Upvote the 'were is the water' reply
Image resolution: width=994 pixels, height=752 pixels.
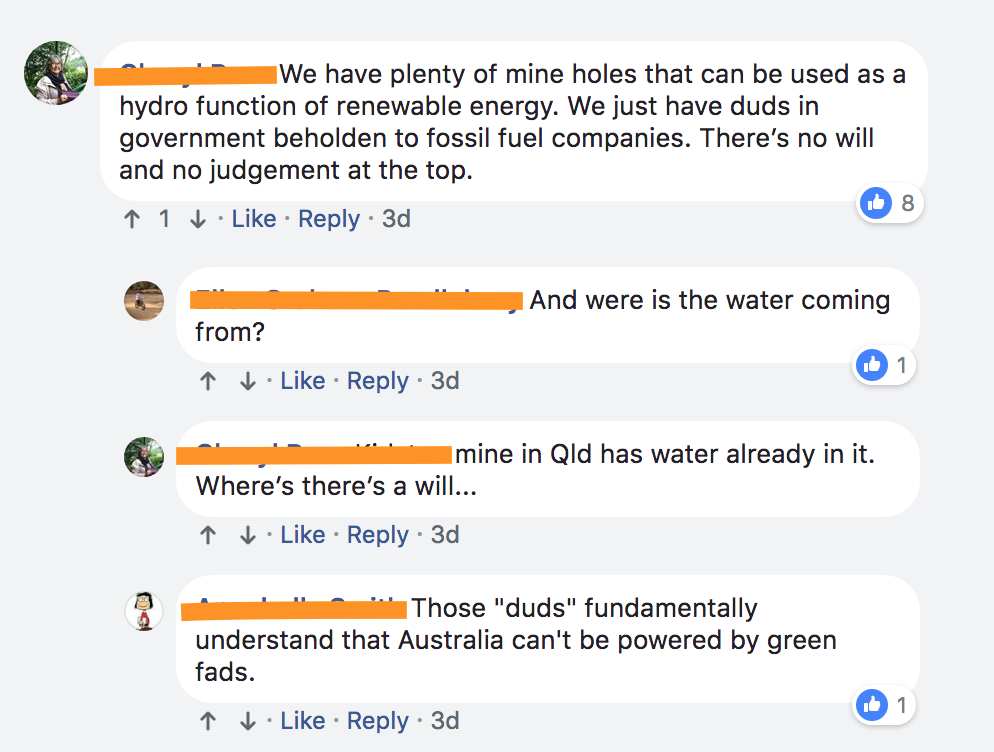coord(208,381)
